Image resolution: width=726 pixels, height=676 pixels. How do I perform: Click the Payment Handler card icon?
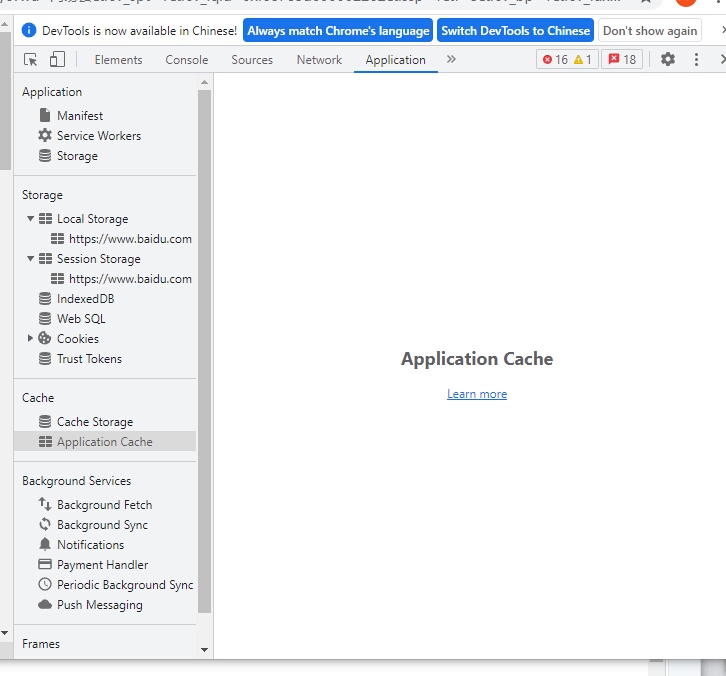pos(45,564)
